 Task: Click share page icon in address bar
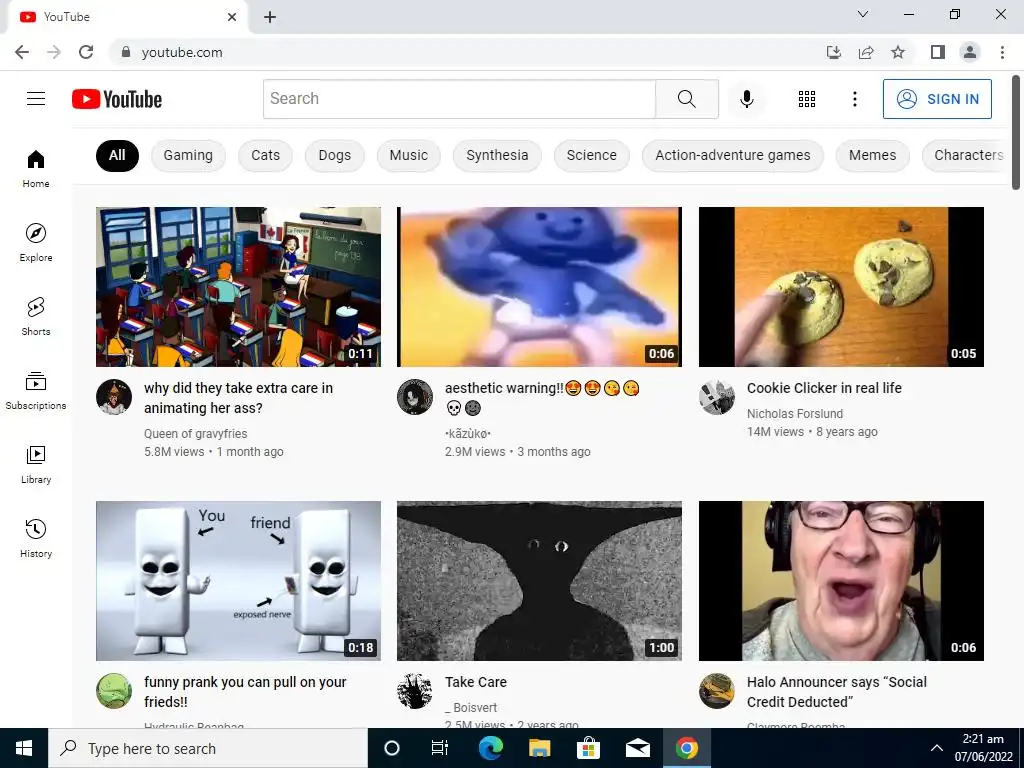click(x=866, y=52)
